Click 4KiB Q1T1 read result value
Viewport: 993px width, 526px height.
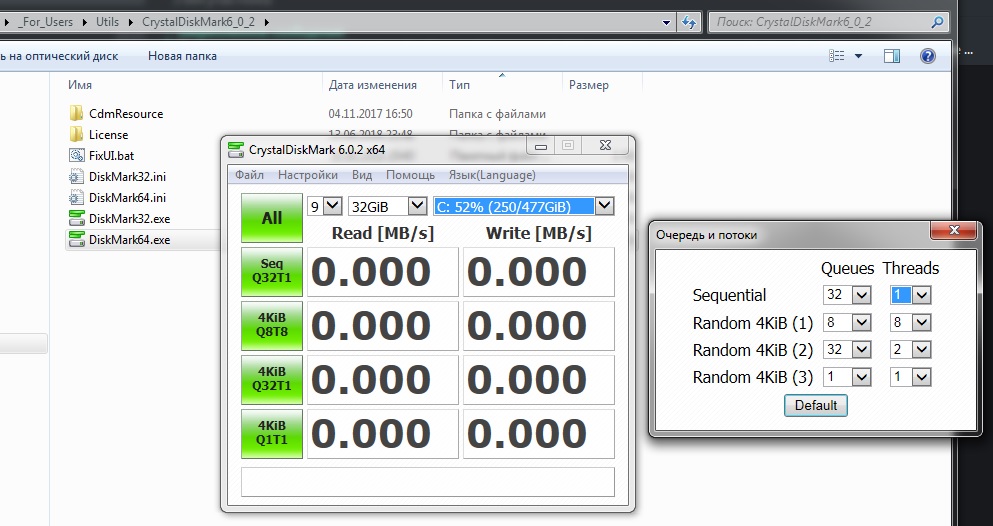point(383,434)
